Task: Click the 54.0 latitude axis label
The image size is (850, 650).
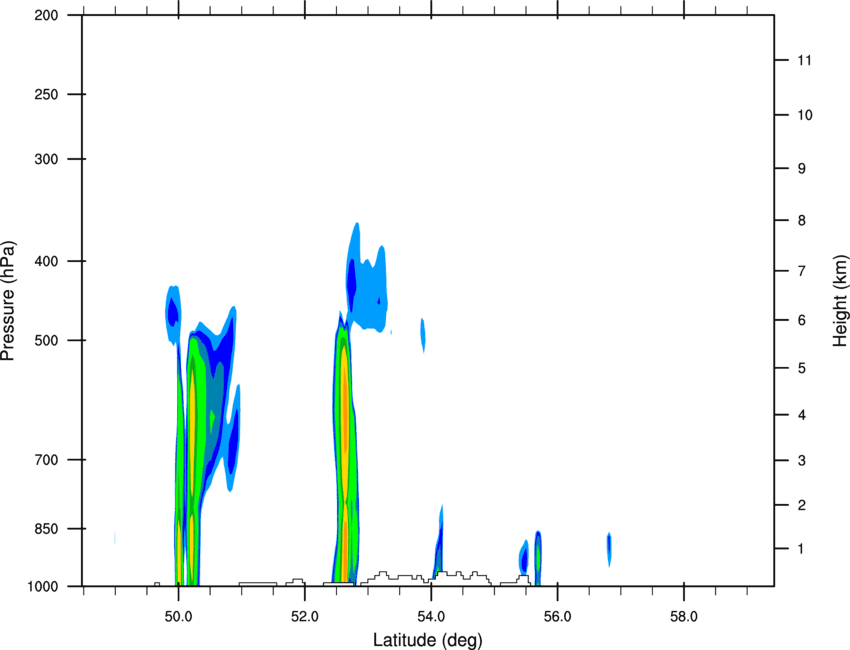Action: click(431, 617)
